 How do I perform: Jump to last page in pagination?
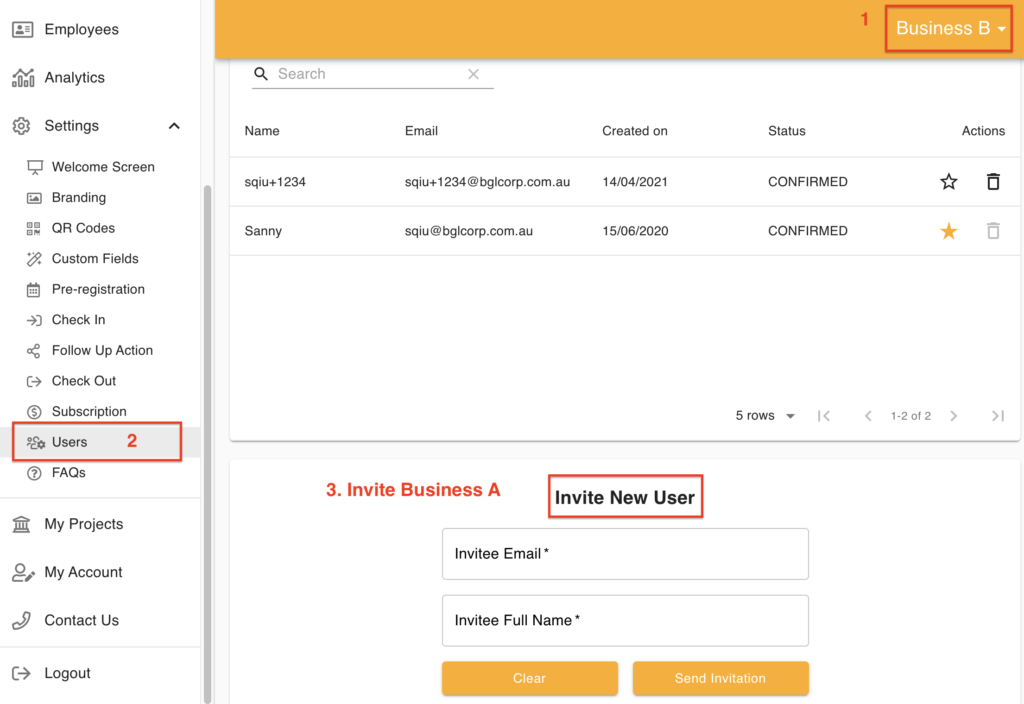[x=997, y=416]
